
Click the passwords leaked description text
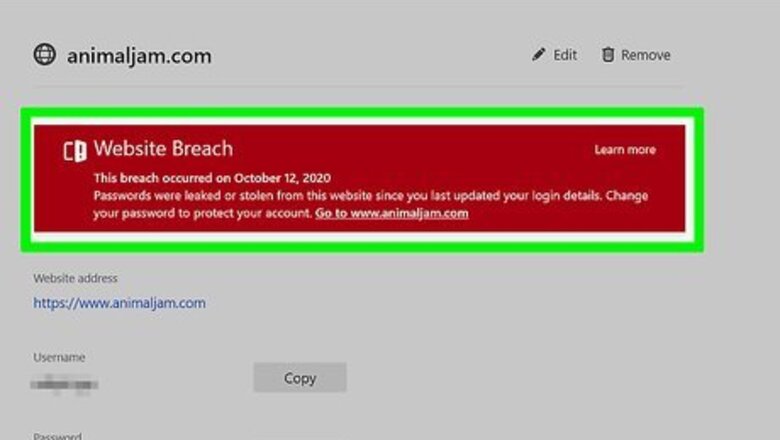(x=370, y=196)
